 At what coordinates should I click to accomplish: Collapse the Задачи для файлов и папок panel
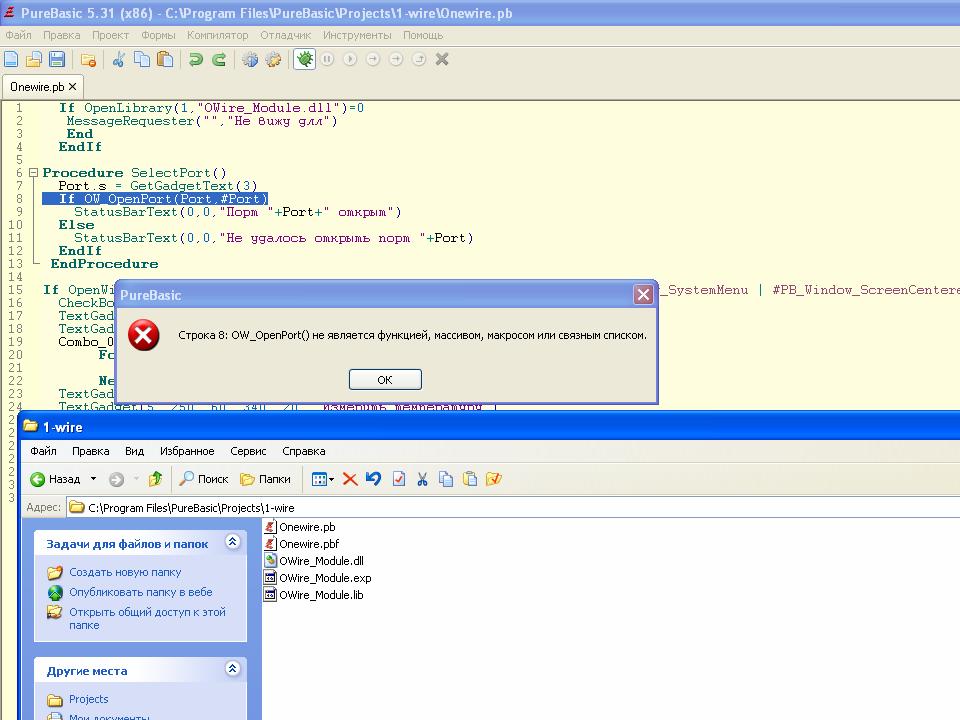pyautogui.click(x=232, y=543)
